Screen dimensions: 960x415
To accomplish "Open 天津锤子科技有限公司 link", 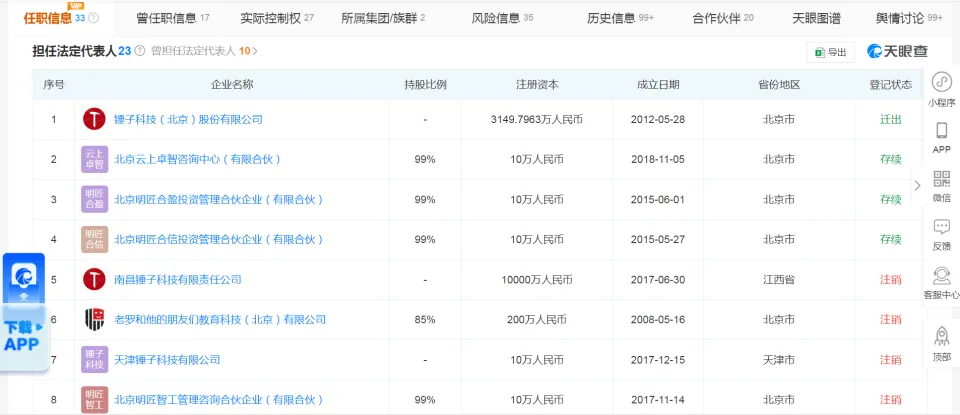I will pos(167,359).
